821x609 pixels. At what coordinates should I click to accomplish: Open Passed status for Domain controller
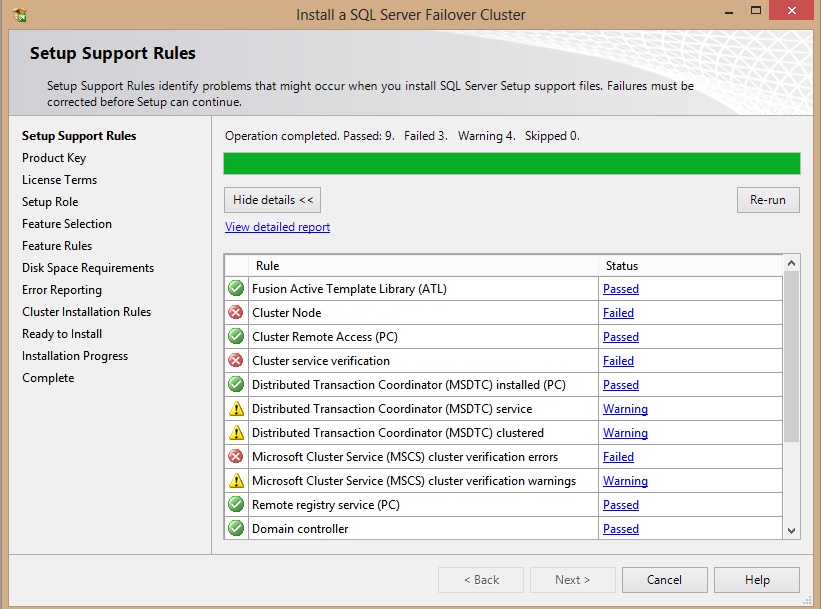[x=620, y=529]
